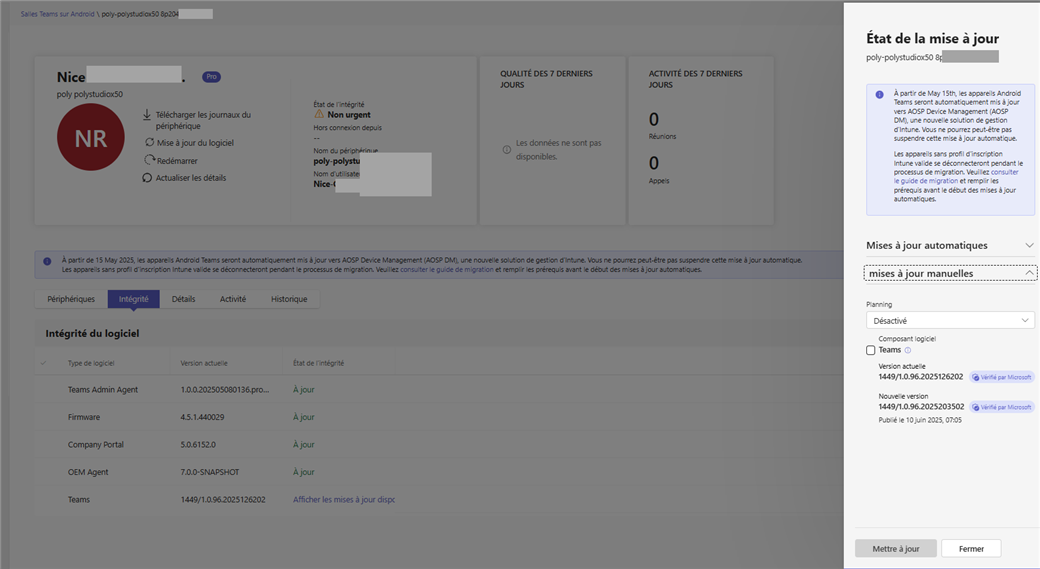This screenshot has height=569, width=1040.
Task: Click Teams row in software table
Action: 438,499
